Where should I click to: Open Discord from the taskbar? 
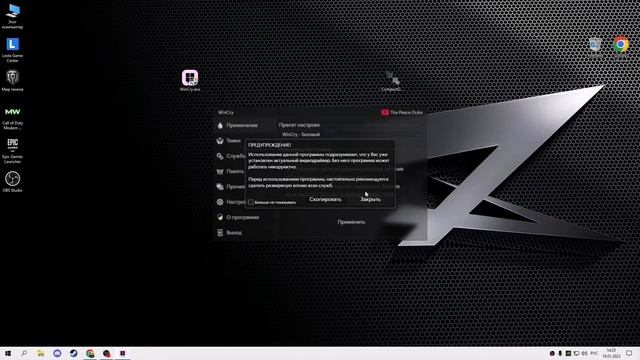click(57, 353)
